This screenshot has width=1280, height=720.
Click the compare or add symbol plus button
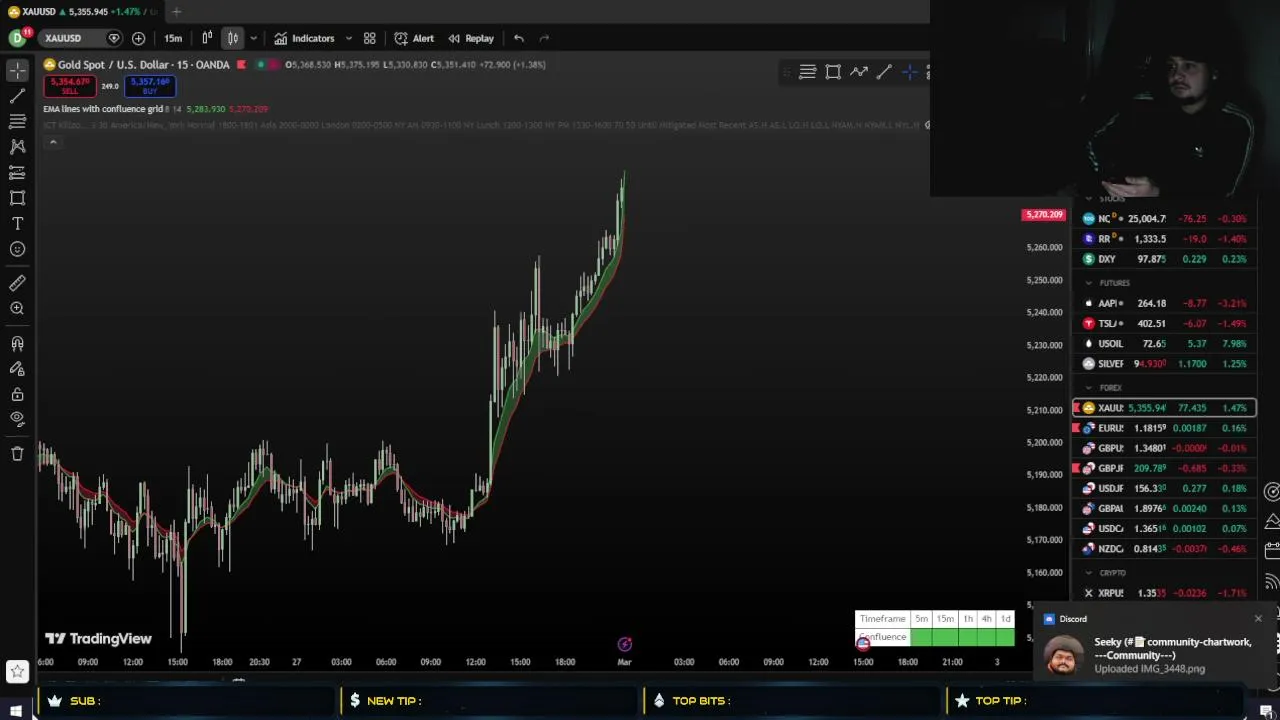[x=138, y=38]
